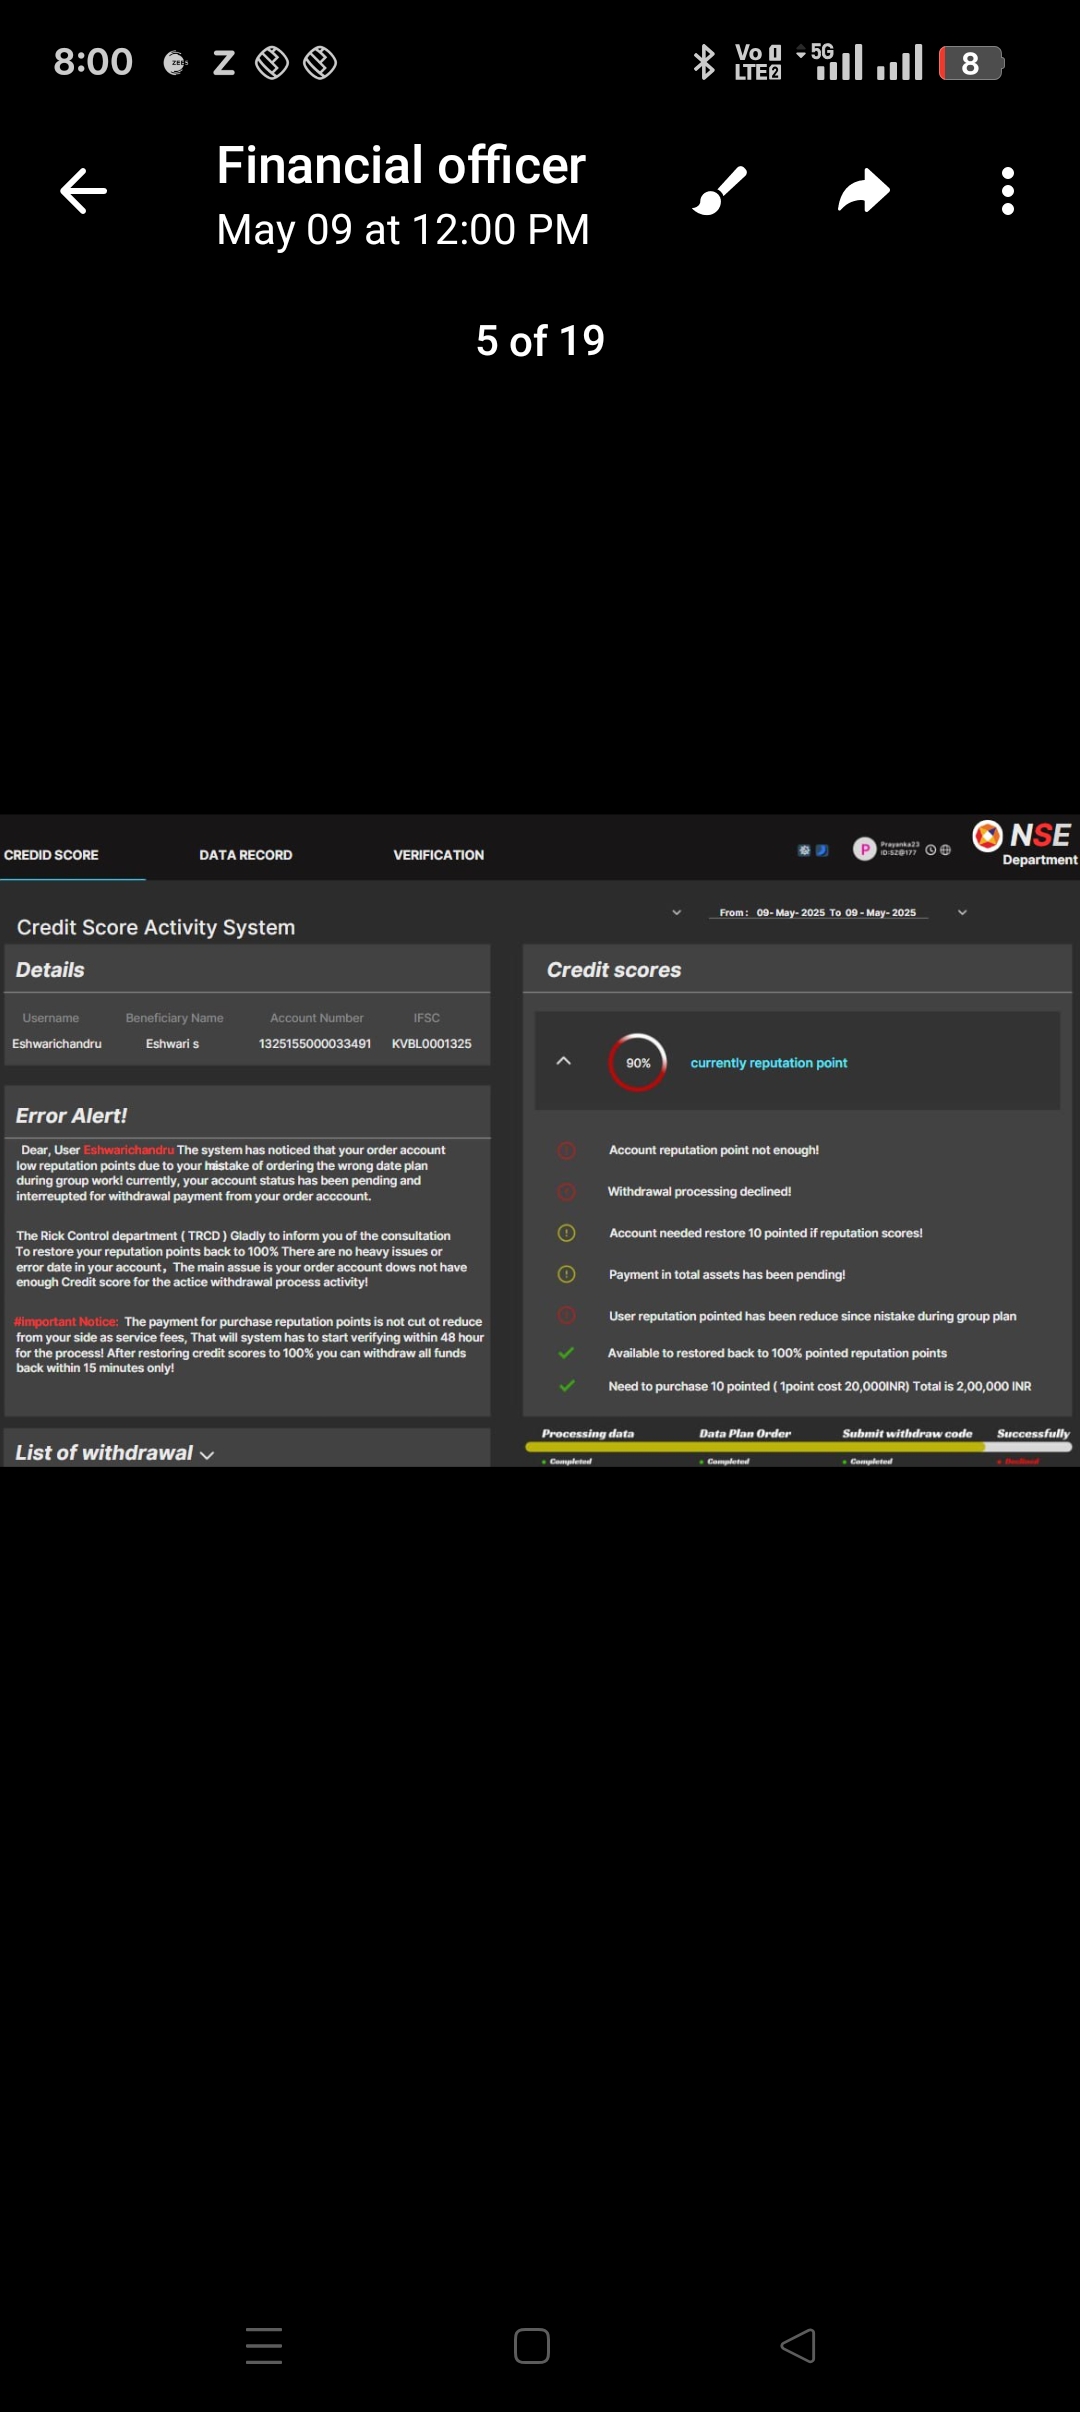Toggle the blue moon dark-mode icon
This screenshot has width=1080, height=2412.
pyautogui.click(x=822, y=850)
